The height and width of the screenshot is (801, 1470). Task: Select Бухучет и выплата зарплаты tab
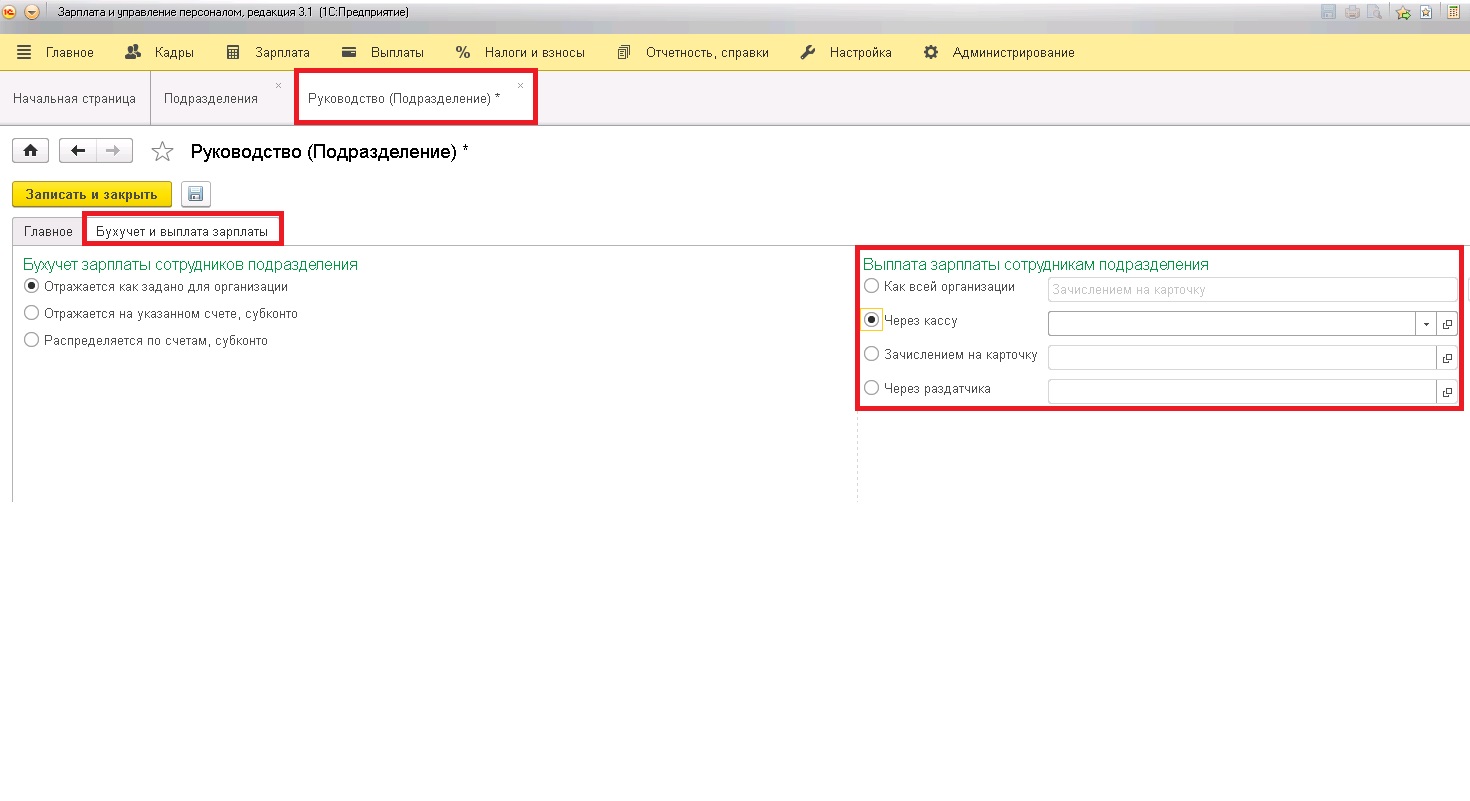point(182,231)
